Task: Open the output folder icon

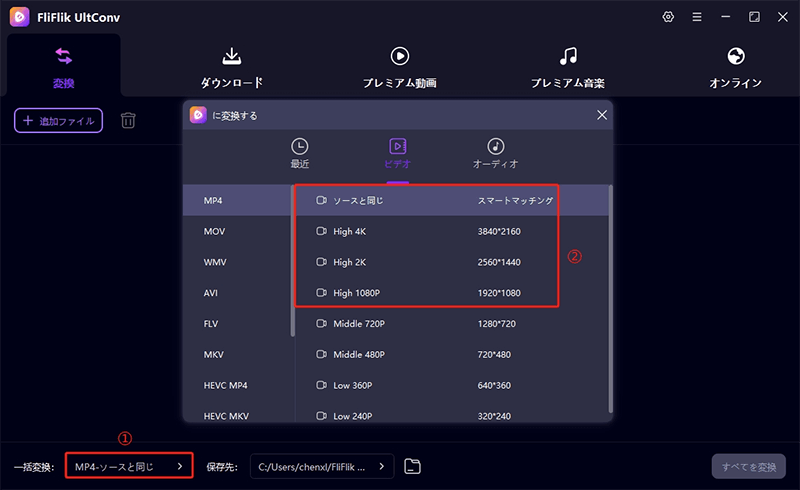Action: 413,466
